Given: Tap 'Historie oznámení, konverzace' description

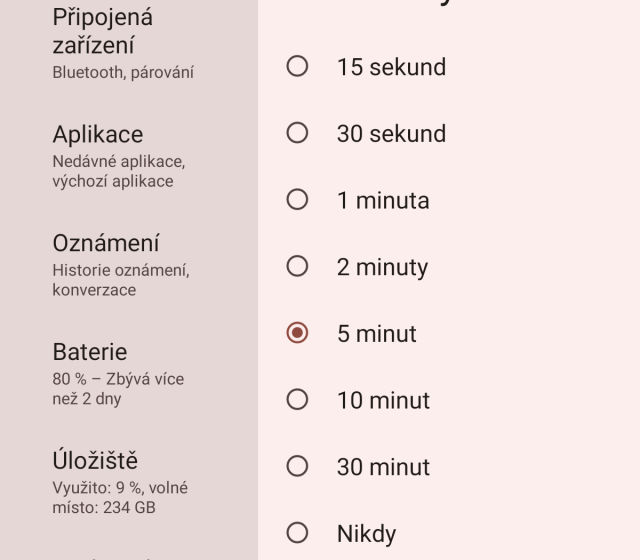Looking at the screenshot, I should tap(121, 280).
